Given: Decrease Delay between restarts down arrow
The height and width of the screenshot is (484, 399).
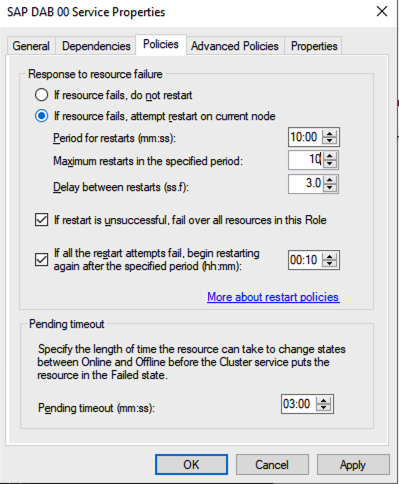Looking at the screenshot, I should click(x=330, y=187).
